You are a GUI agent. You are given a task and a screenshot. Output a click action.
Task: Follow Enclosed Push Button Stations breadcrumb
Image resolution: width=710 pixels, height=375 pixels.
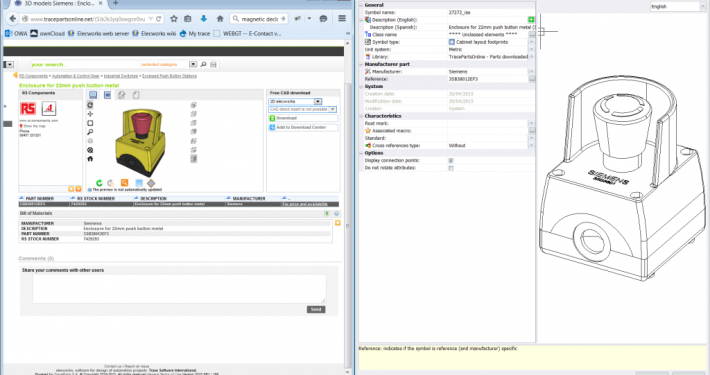pos(169,76)
